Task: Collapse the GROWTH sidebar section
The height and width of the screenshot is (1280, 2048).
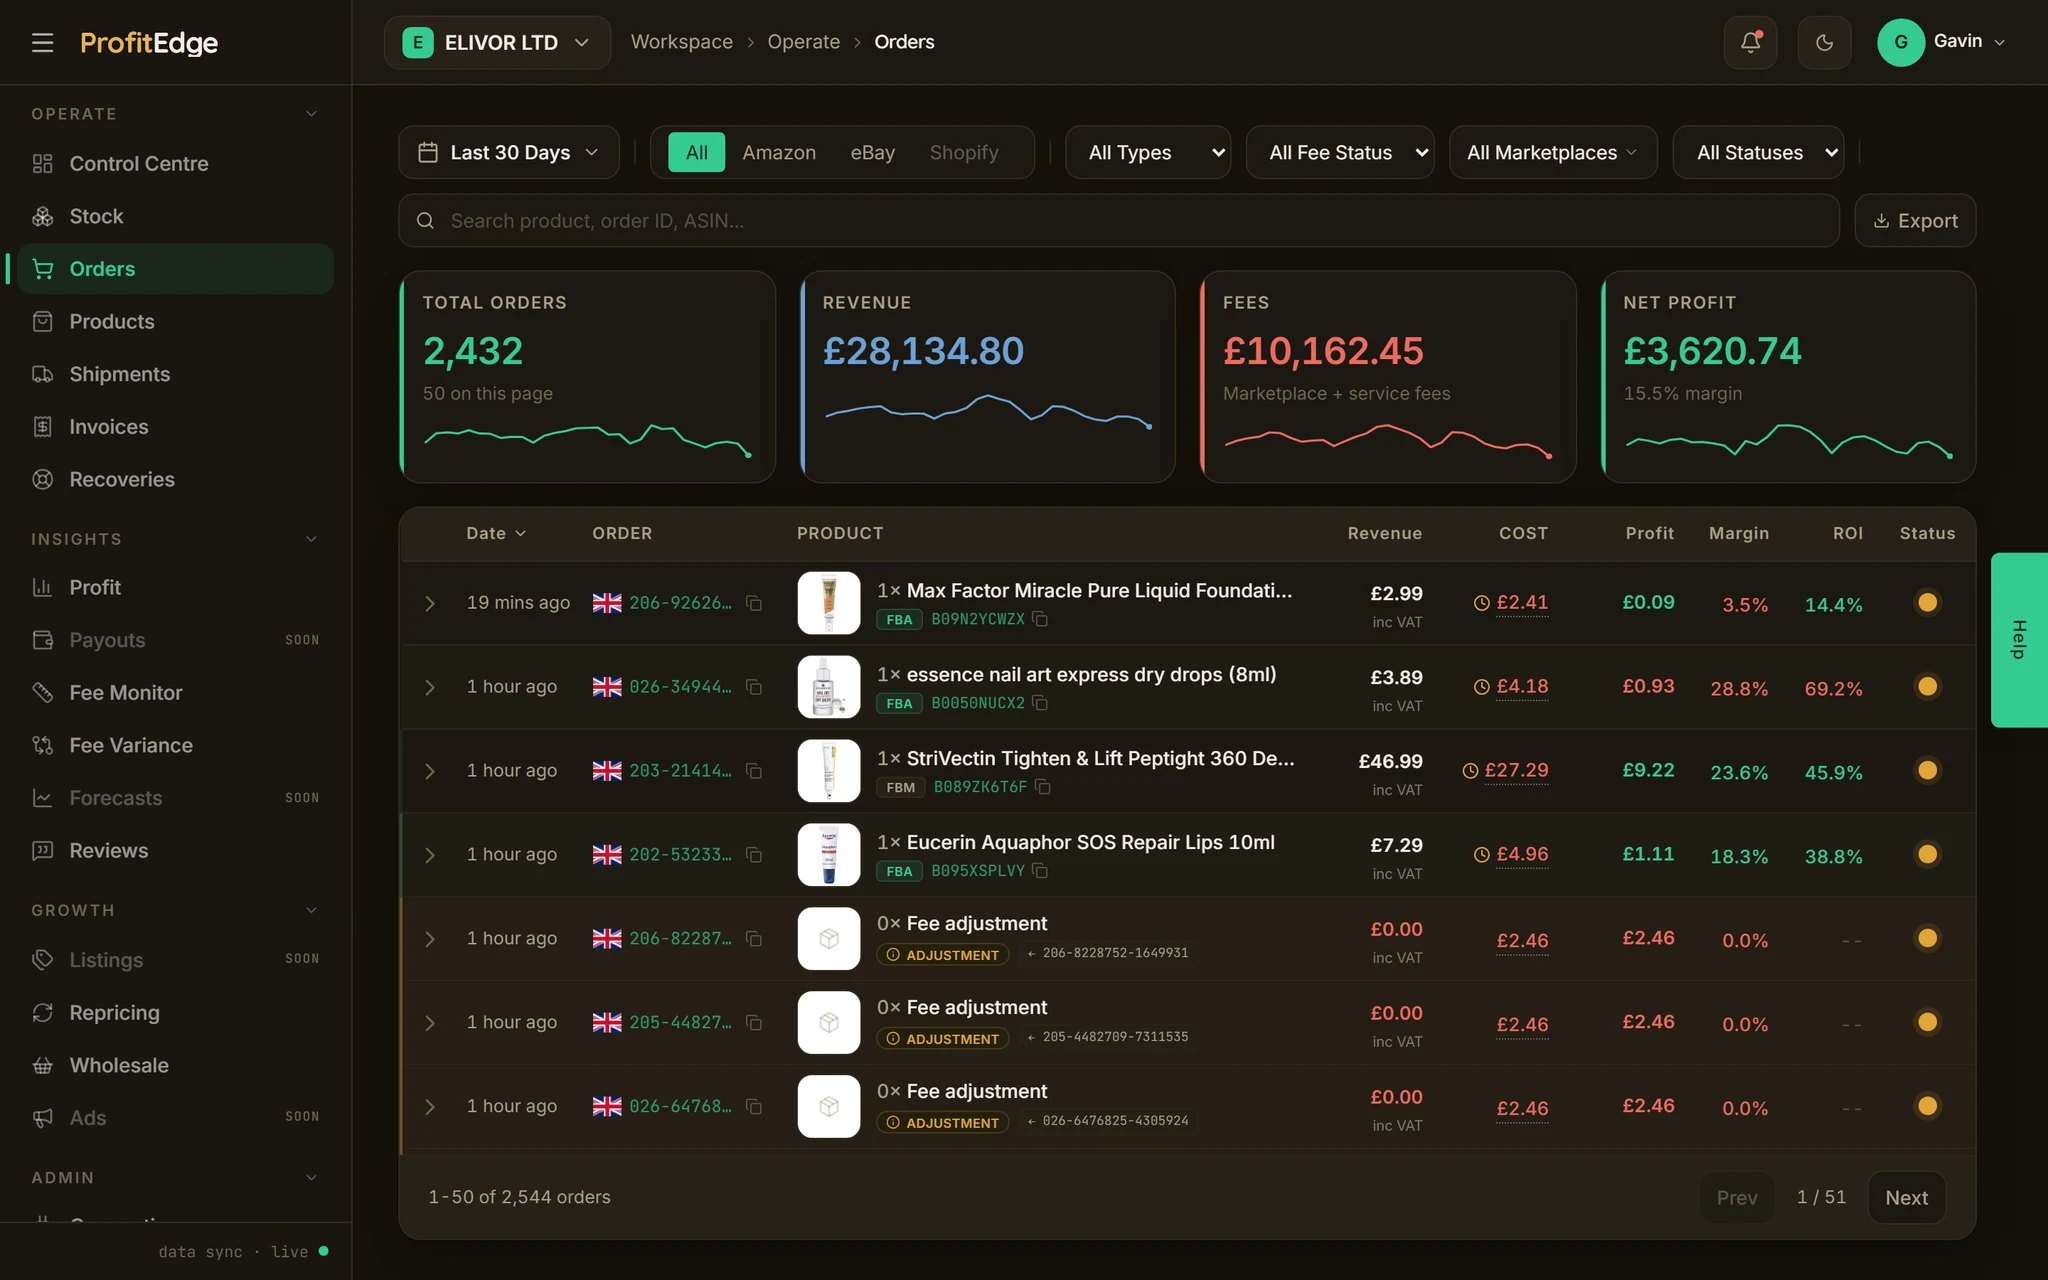Action: point(311,910)
